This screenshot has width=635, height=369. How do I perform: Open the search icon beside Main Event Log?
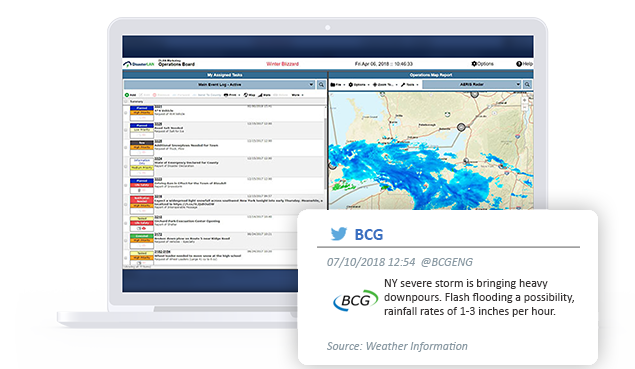point(321,85)
